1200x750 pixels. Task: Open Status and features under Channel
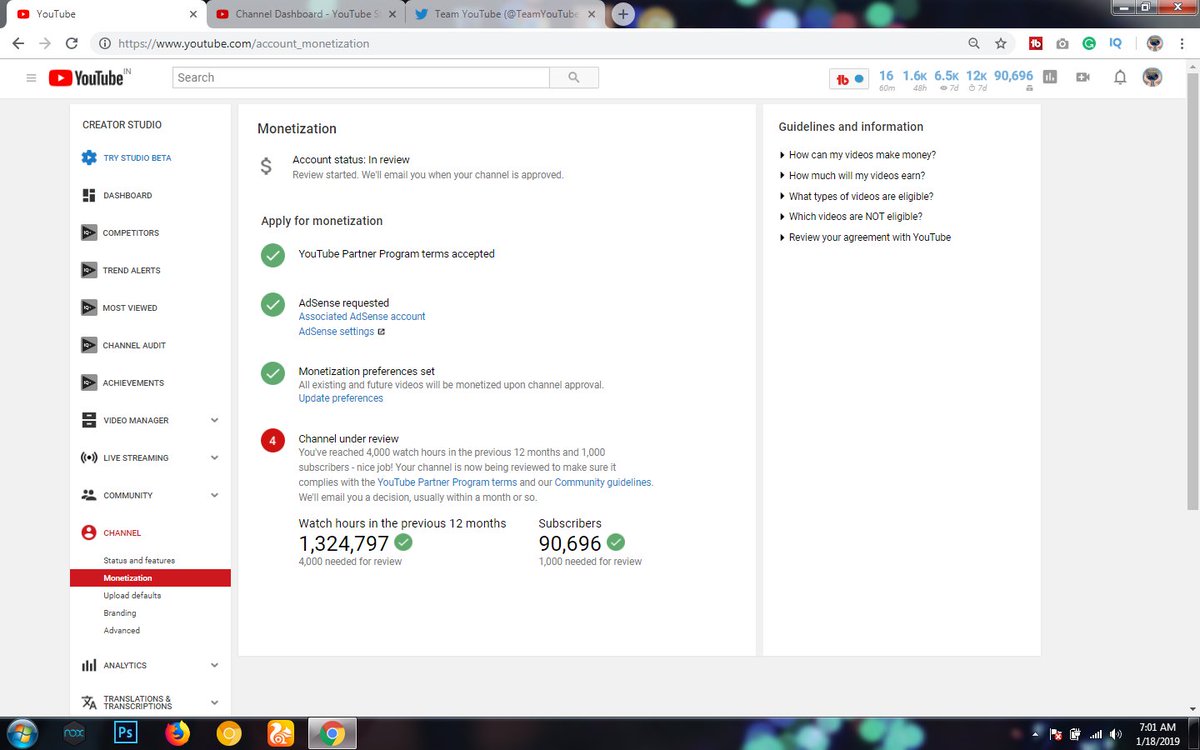coord(139,561)
